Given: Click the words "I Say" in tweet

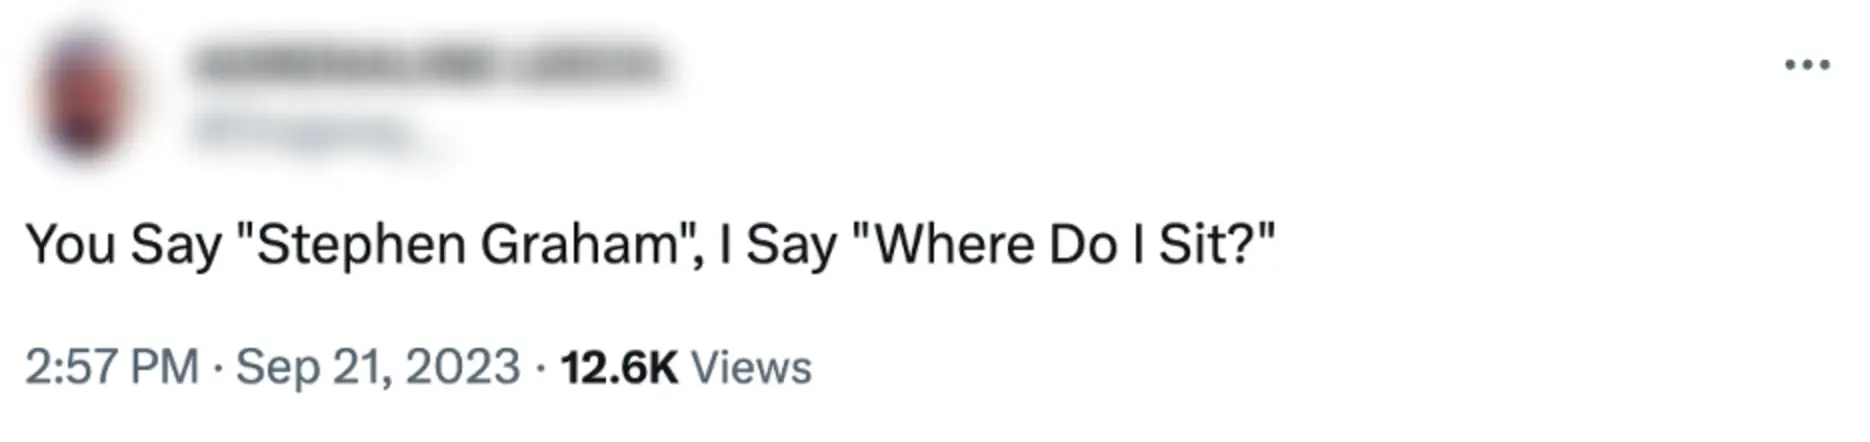Looking at the screenshot, I should [x=777, y=245].
